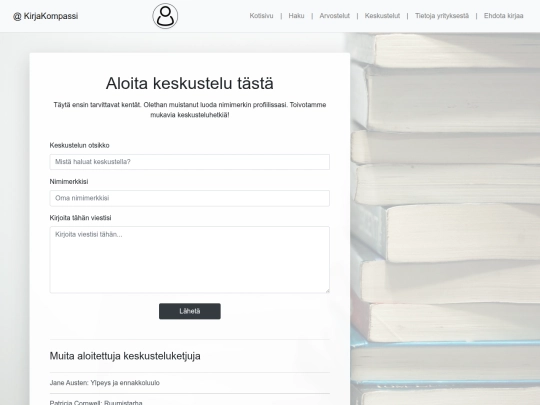The width and height of the screenshot is (540, 405).
Task: Open the Ehdota kirjaa page
Action: pyautogui.click(x=503, y=16)
